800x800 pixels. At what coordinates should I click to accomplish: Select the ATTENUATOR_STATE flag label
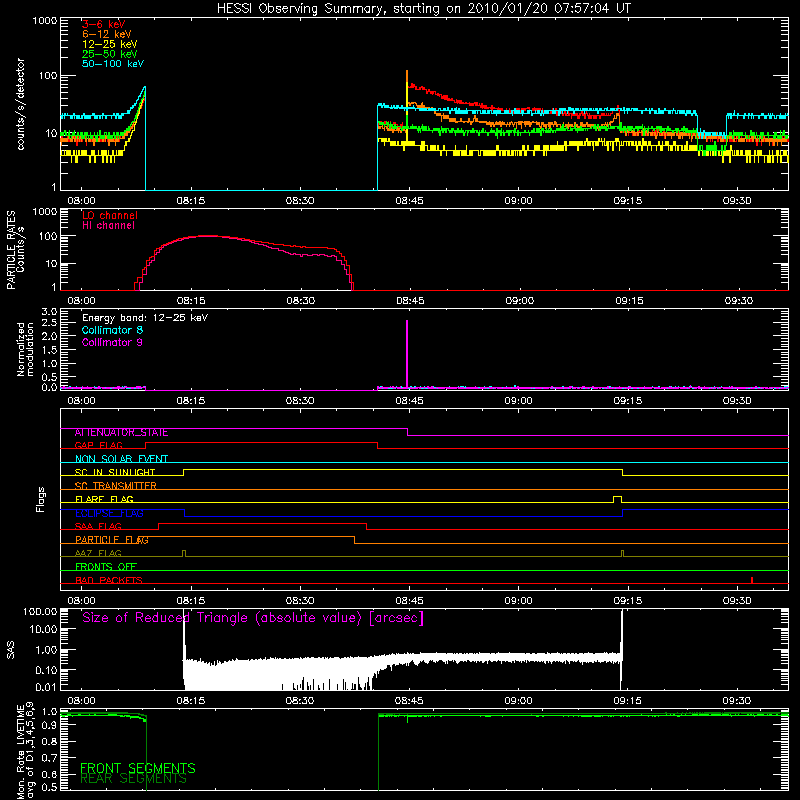pos(121,433)
